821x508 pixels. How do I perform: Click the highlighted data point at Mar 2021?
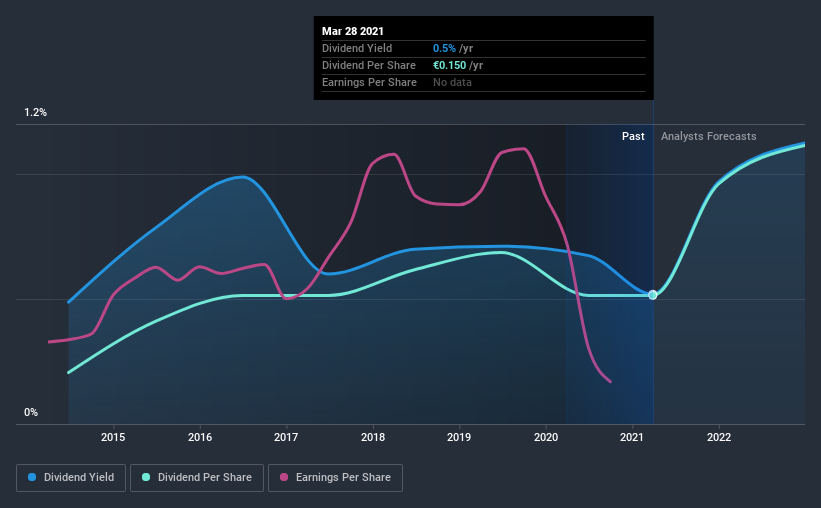[x=652, y=295]
